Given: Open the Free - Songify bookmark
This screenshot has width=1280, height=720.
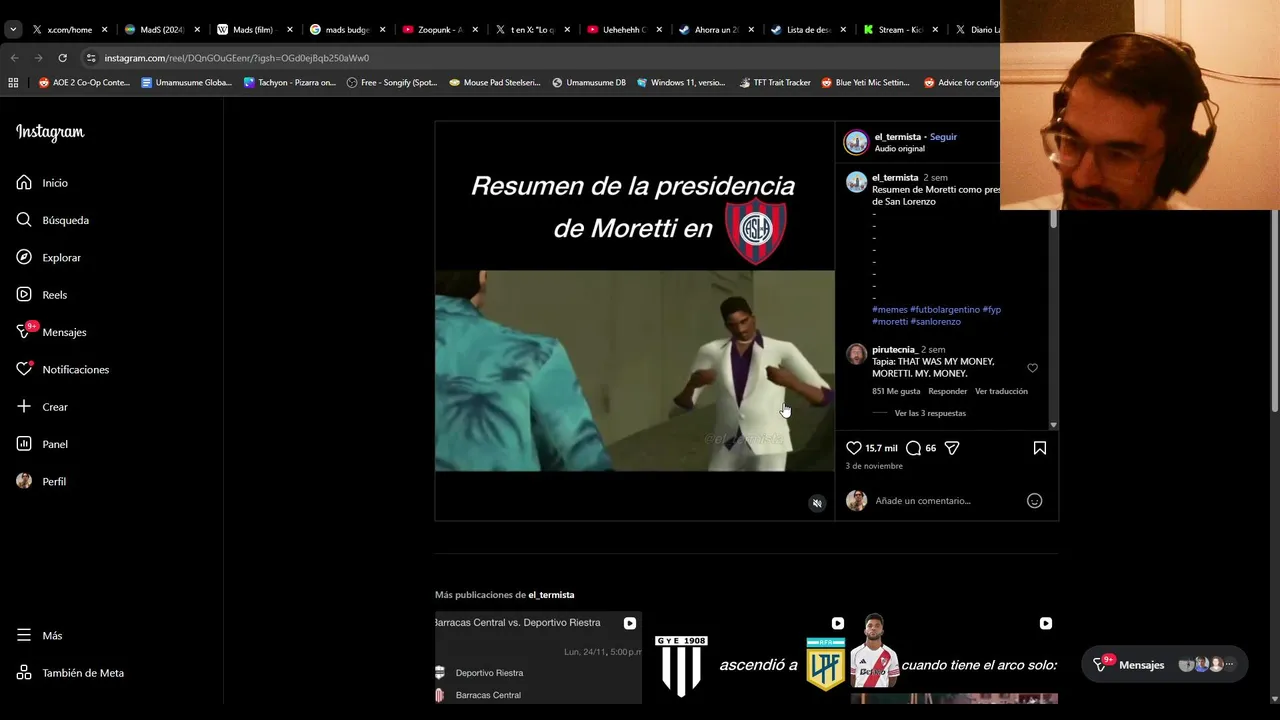Looking at the screenshot, I should 392,83.
